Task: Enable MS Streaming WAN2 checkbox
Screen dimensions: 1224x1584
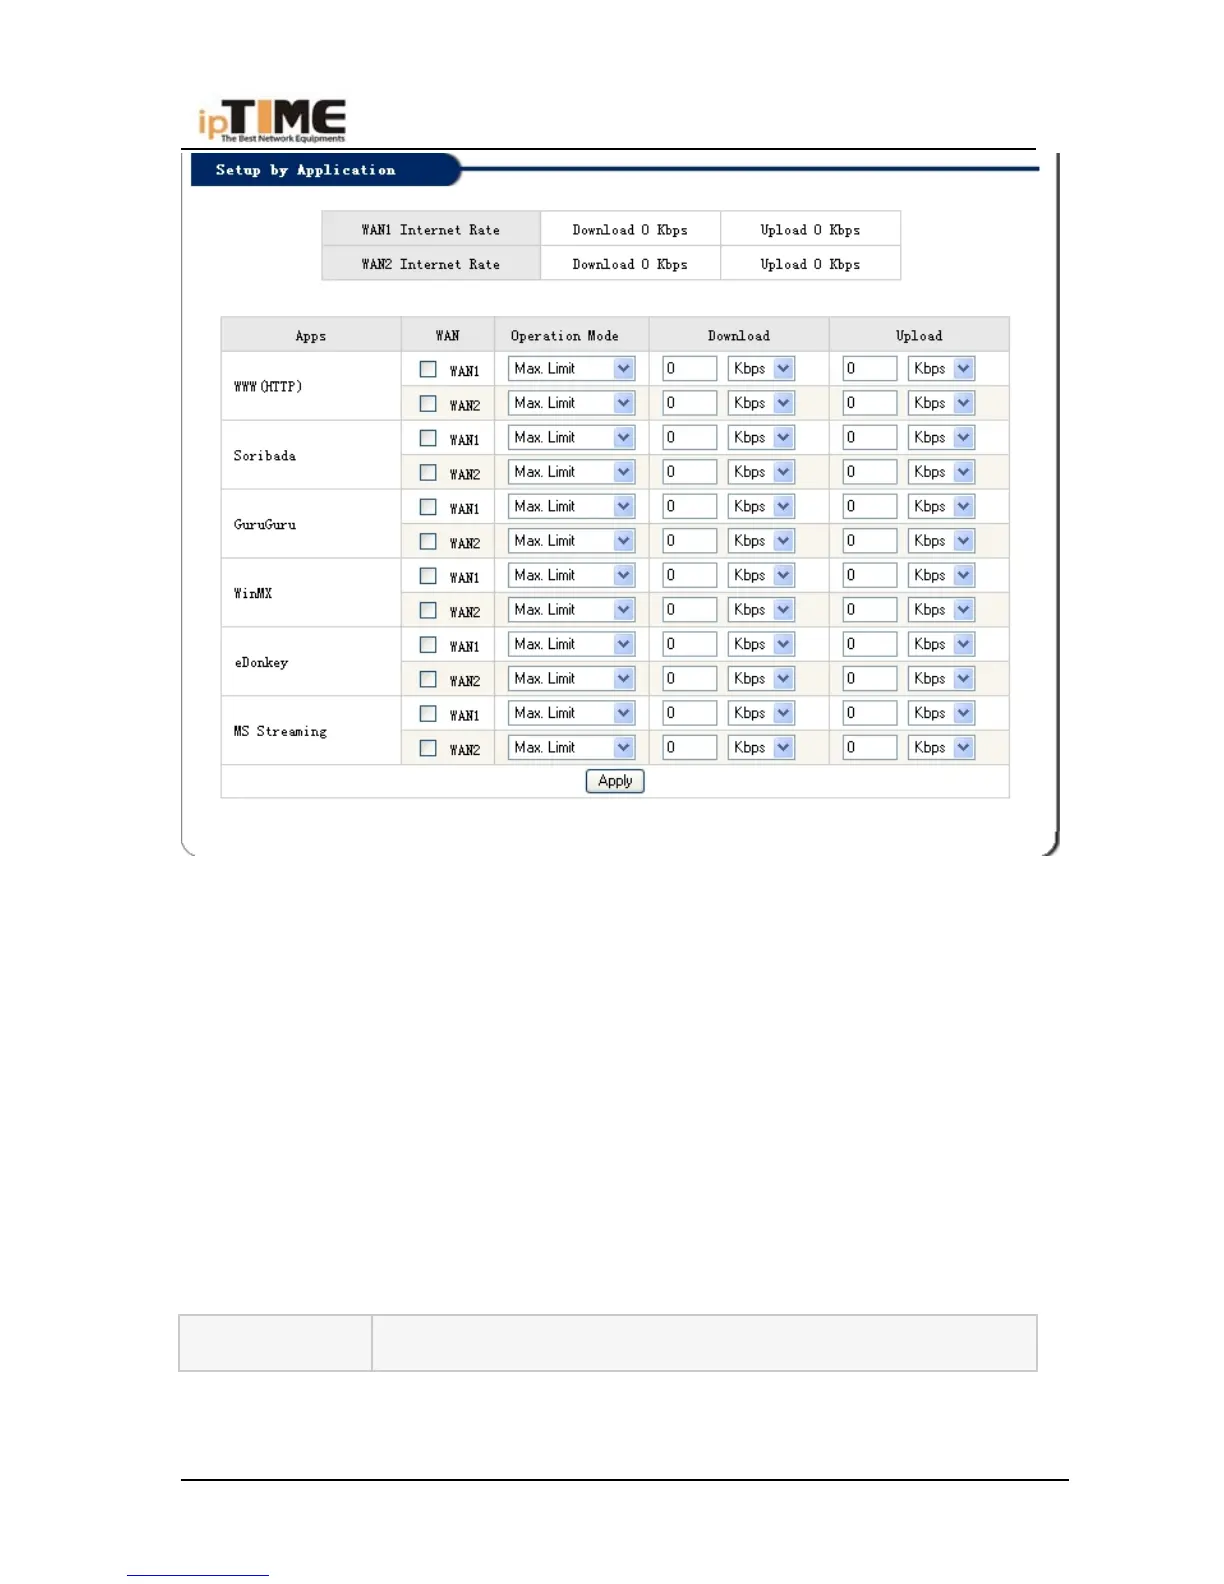Action: (x=428, y=748)
